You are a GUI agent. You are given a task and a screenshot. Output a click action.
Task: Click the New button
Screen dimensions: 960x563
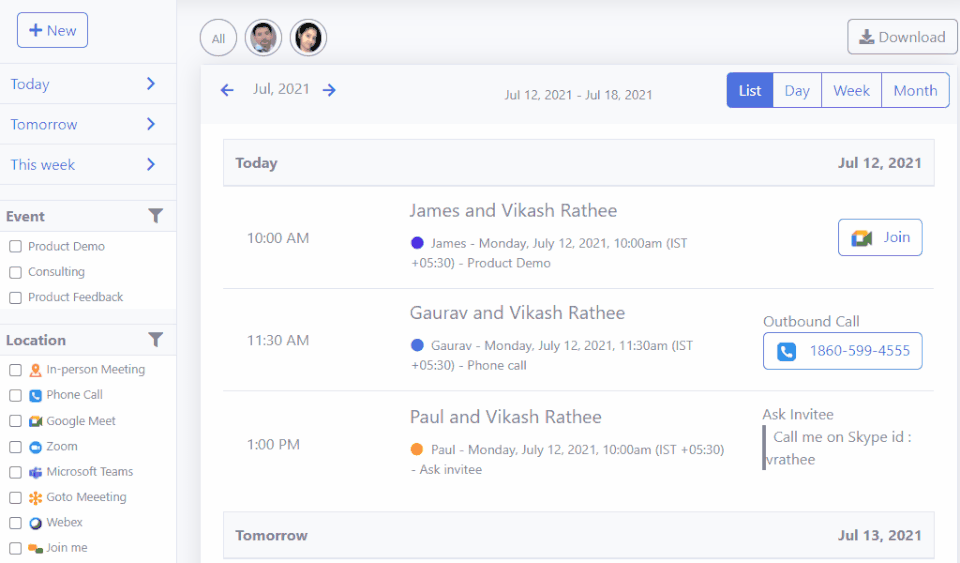pyautogui.click(x=52, y=30)
